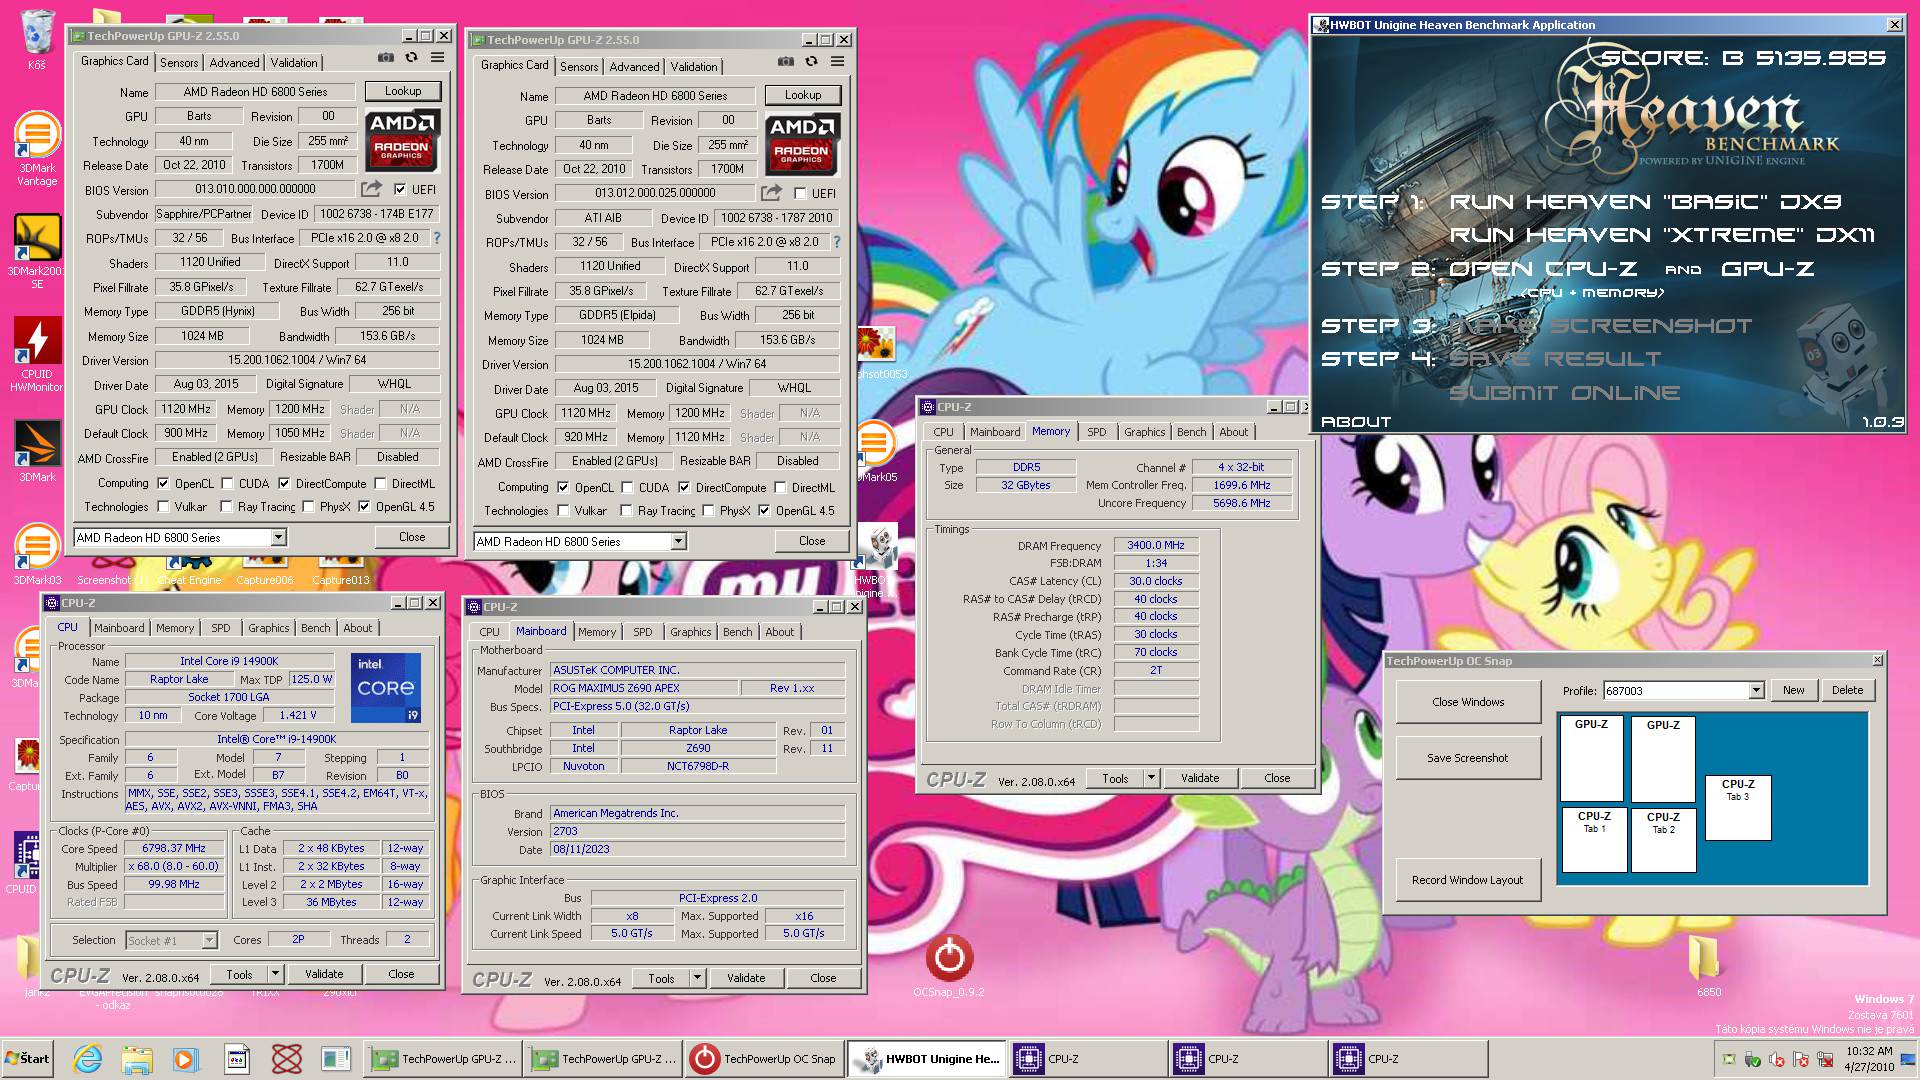Image resolution: width=1920 pixels, height=1080 pixels.
Task: Expand the Socket #1 selection dropdown
Action: (x=209, y=941)
